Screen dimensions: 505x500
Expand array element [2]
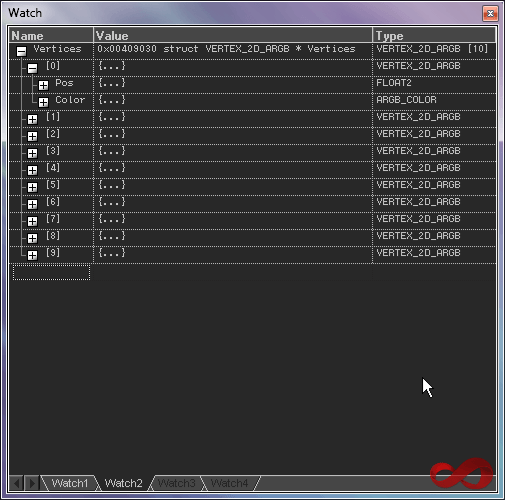tap(32, 136)
